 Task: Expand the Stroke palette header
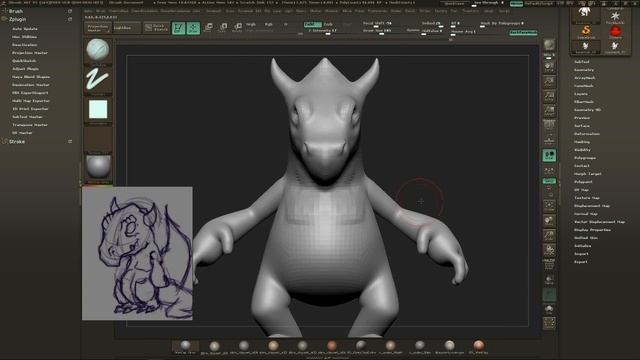17,141
